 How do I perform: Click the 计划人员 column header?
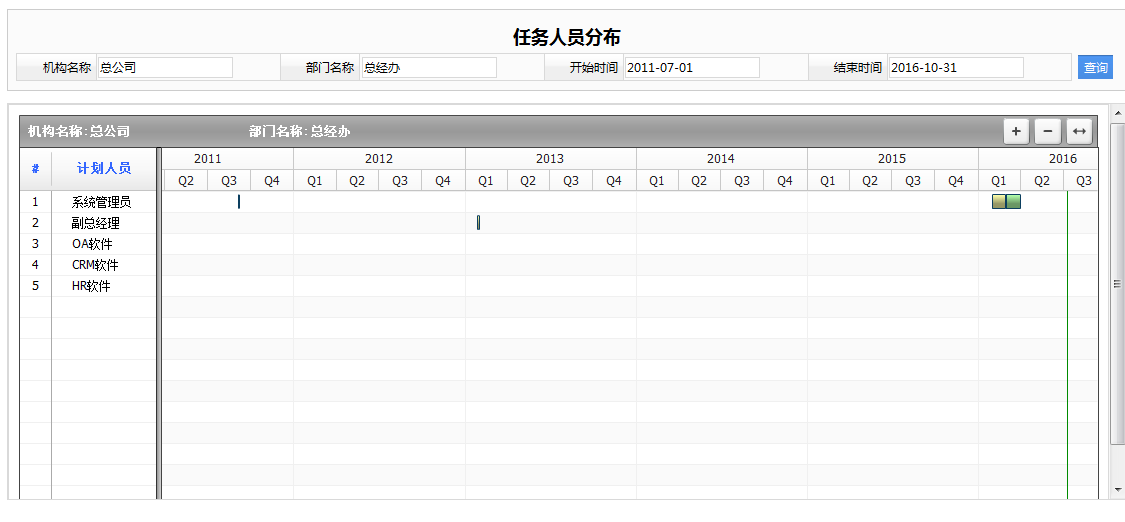(x=104, y=168)
